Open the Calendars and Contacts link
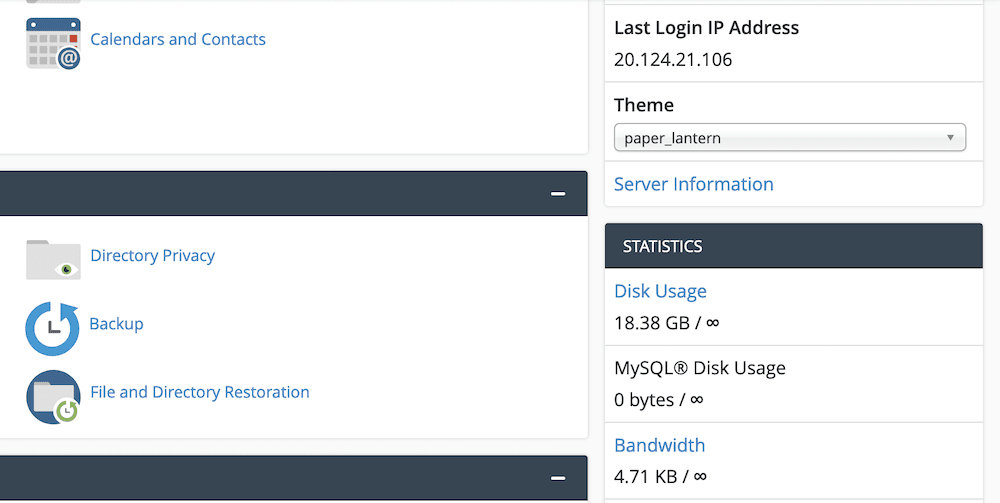The image size is (1000, 503). tap(178, 39)
